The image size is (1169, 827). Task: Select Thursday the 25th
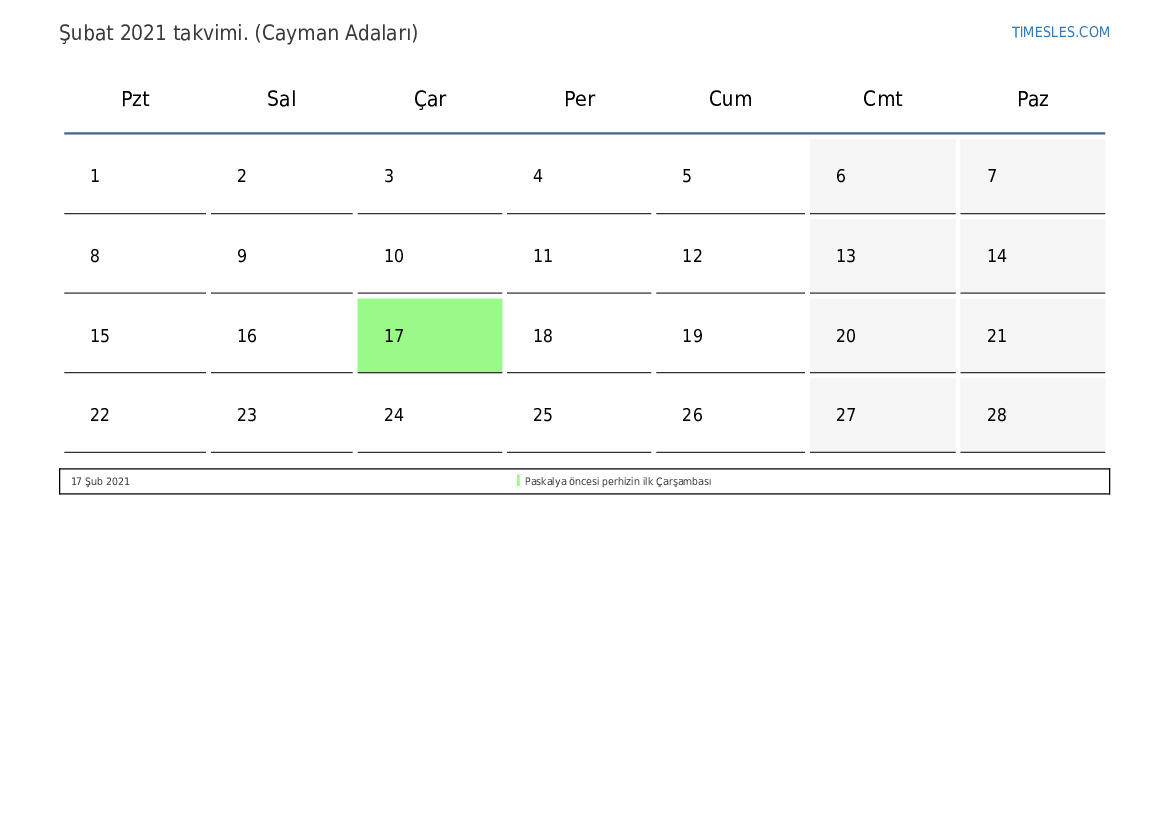[579, 415]
